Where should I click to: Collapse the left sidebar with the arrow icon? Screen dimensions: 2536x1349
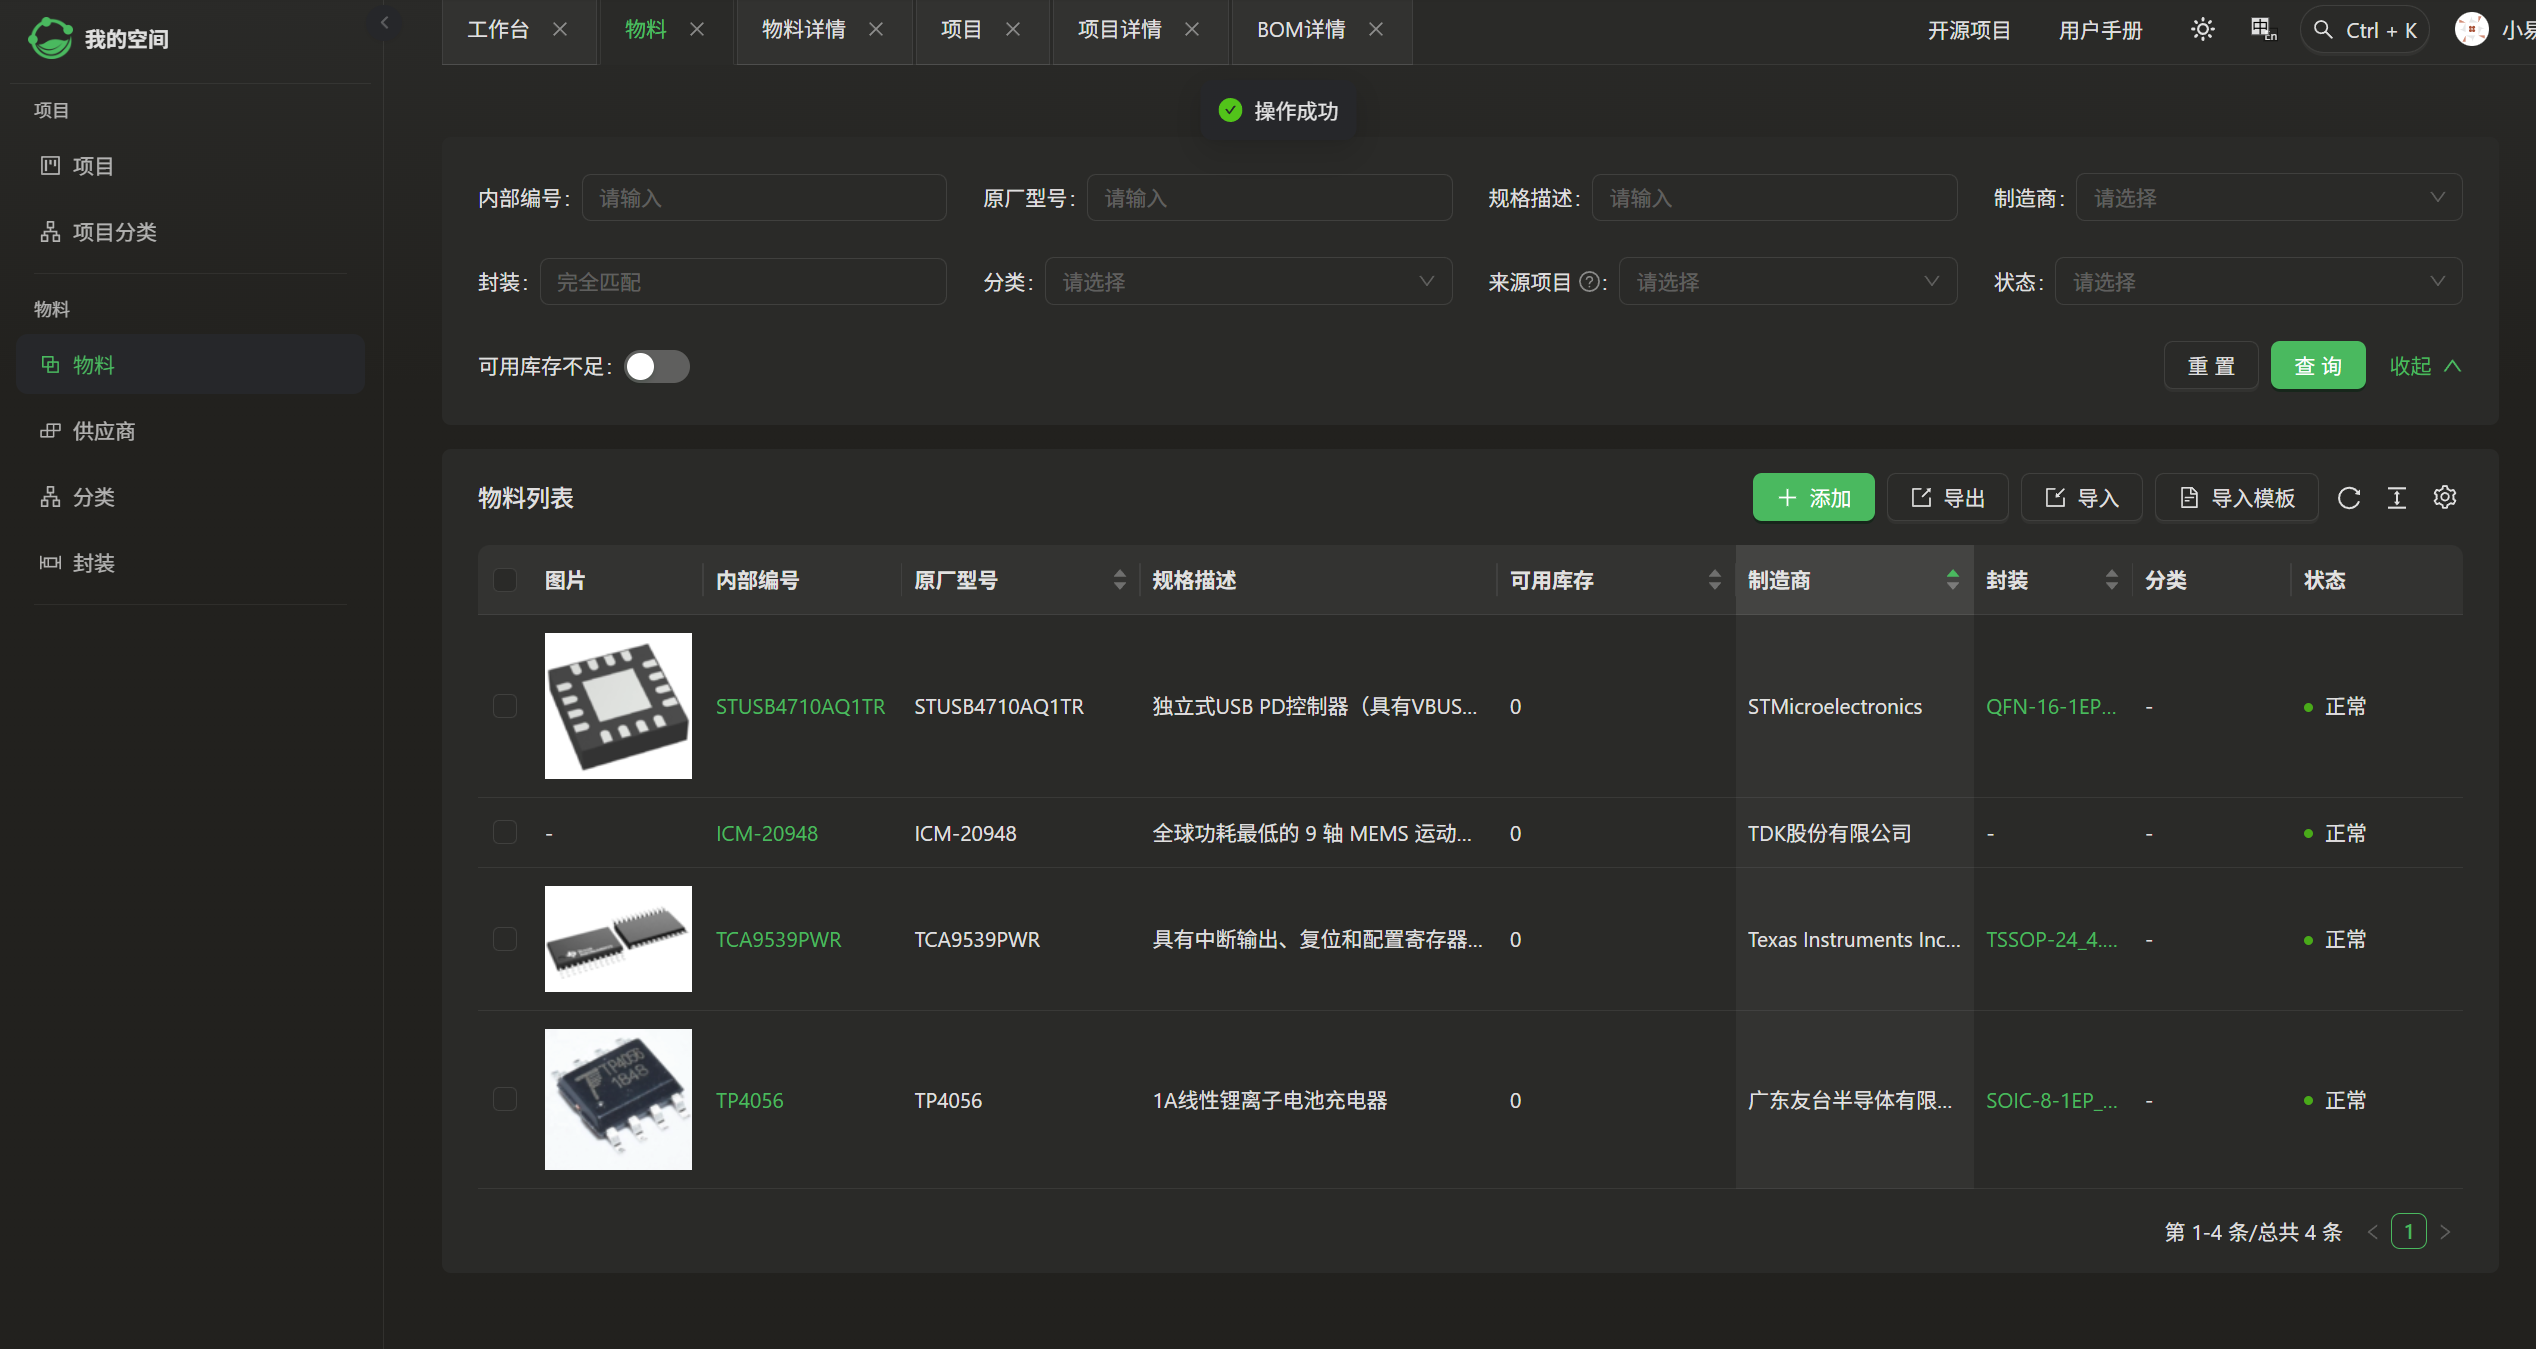coord(384,22)
